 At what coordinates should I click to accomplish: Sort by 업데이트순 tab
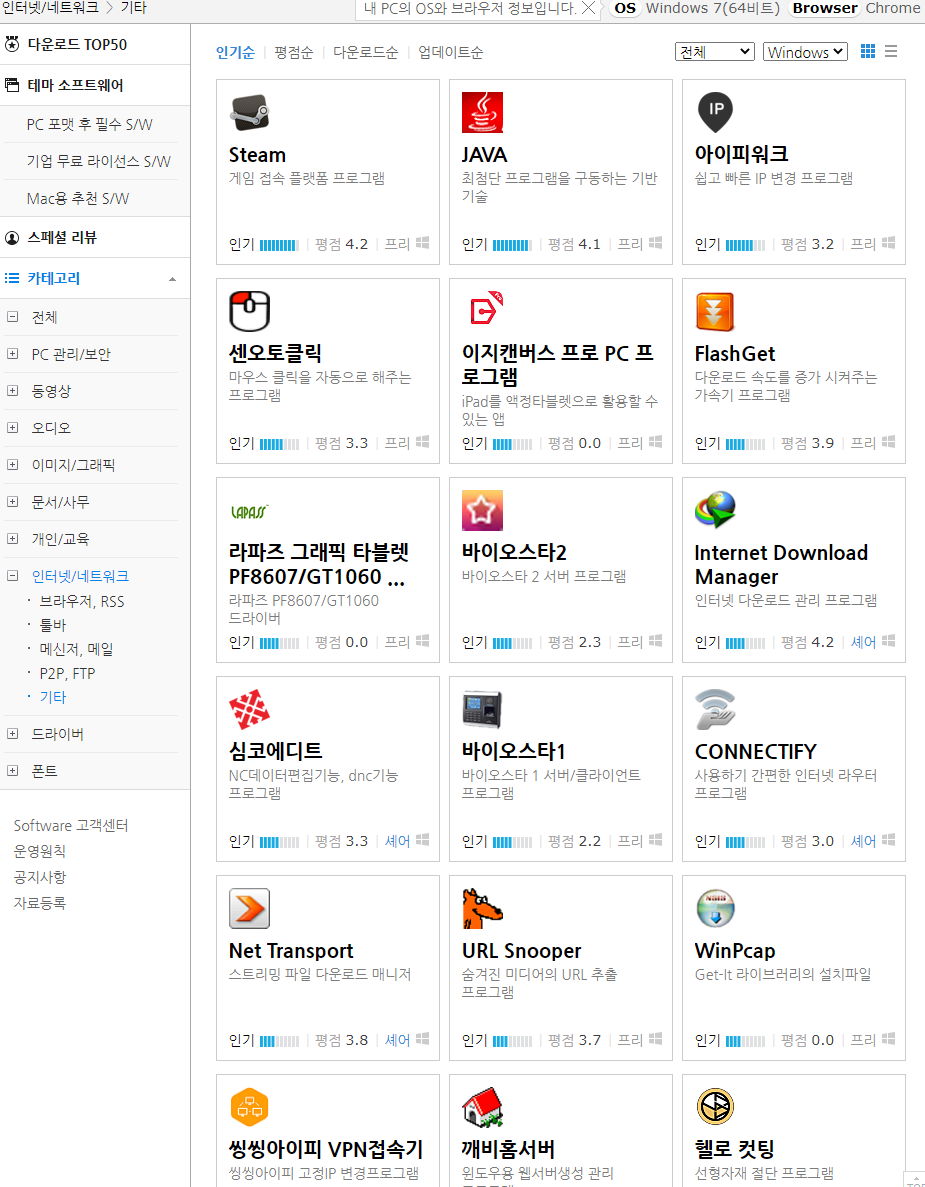[450, 52]
